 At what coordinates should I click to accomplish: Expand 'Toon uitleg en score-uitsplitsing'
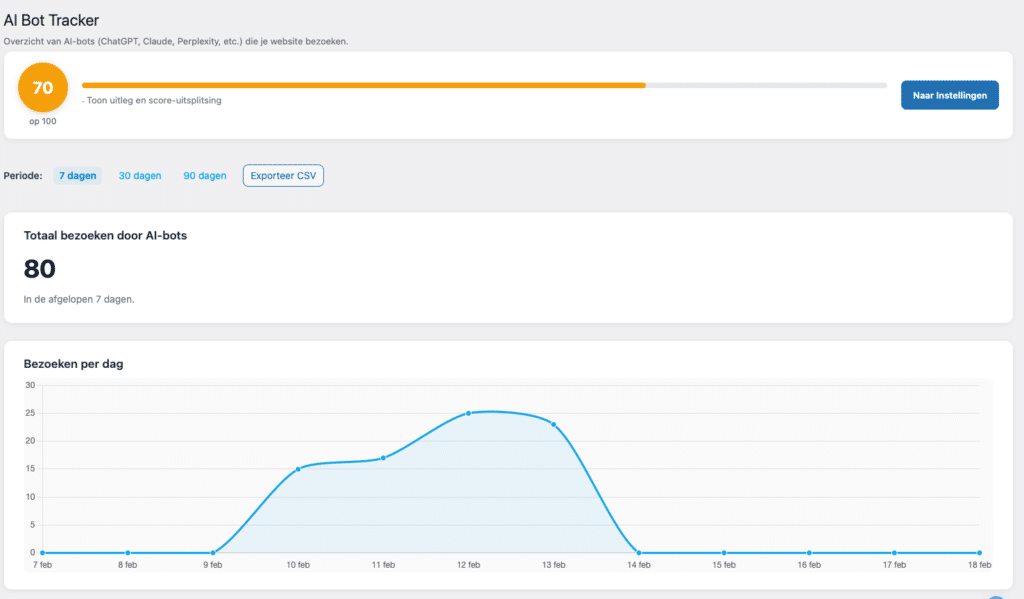pyautogui.click(x=153, y=101)
